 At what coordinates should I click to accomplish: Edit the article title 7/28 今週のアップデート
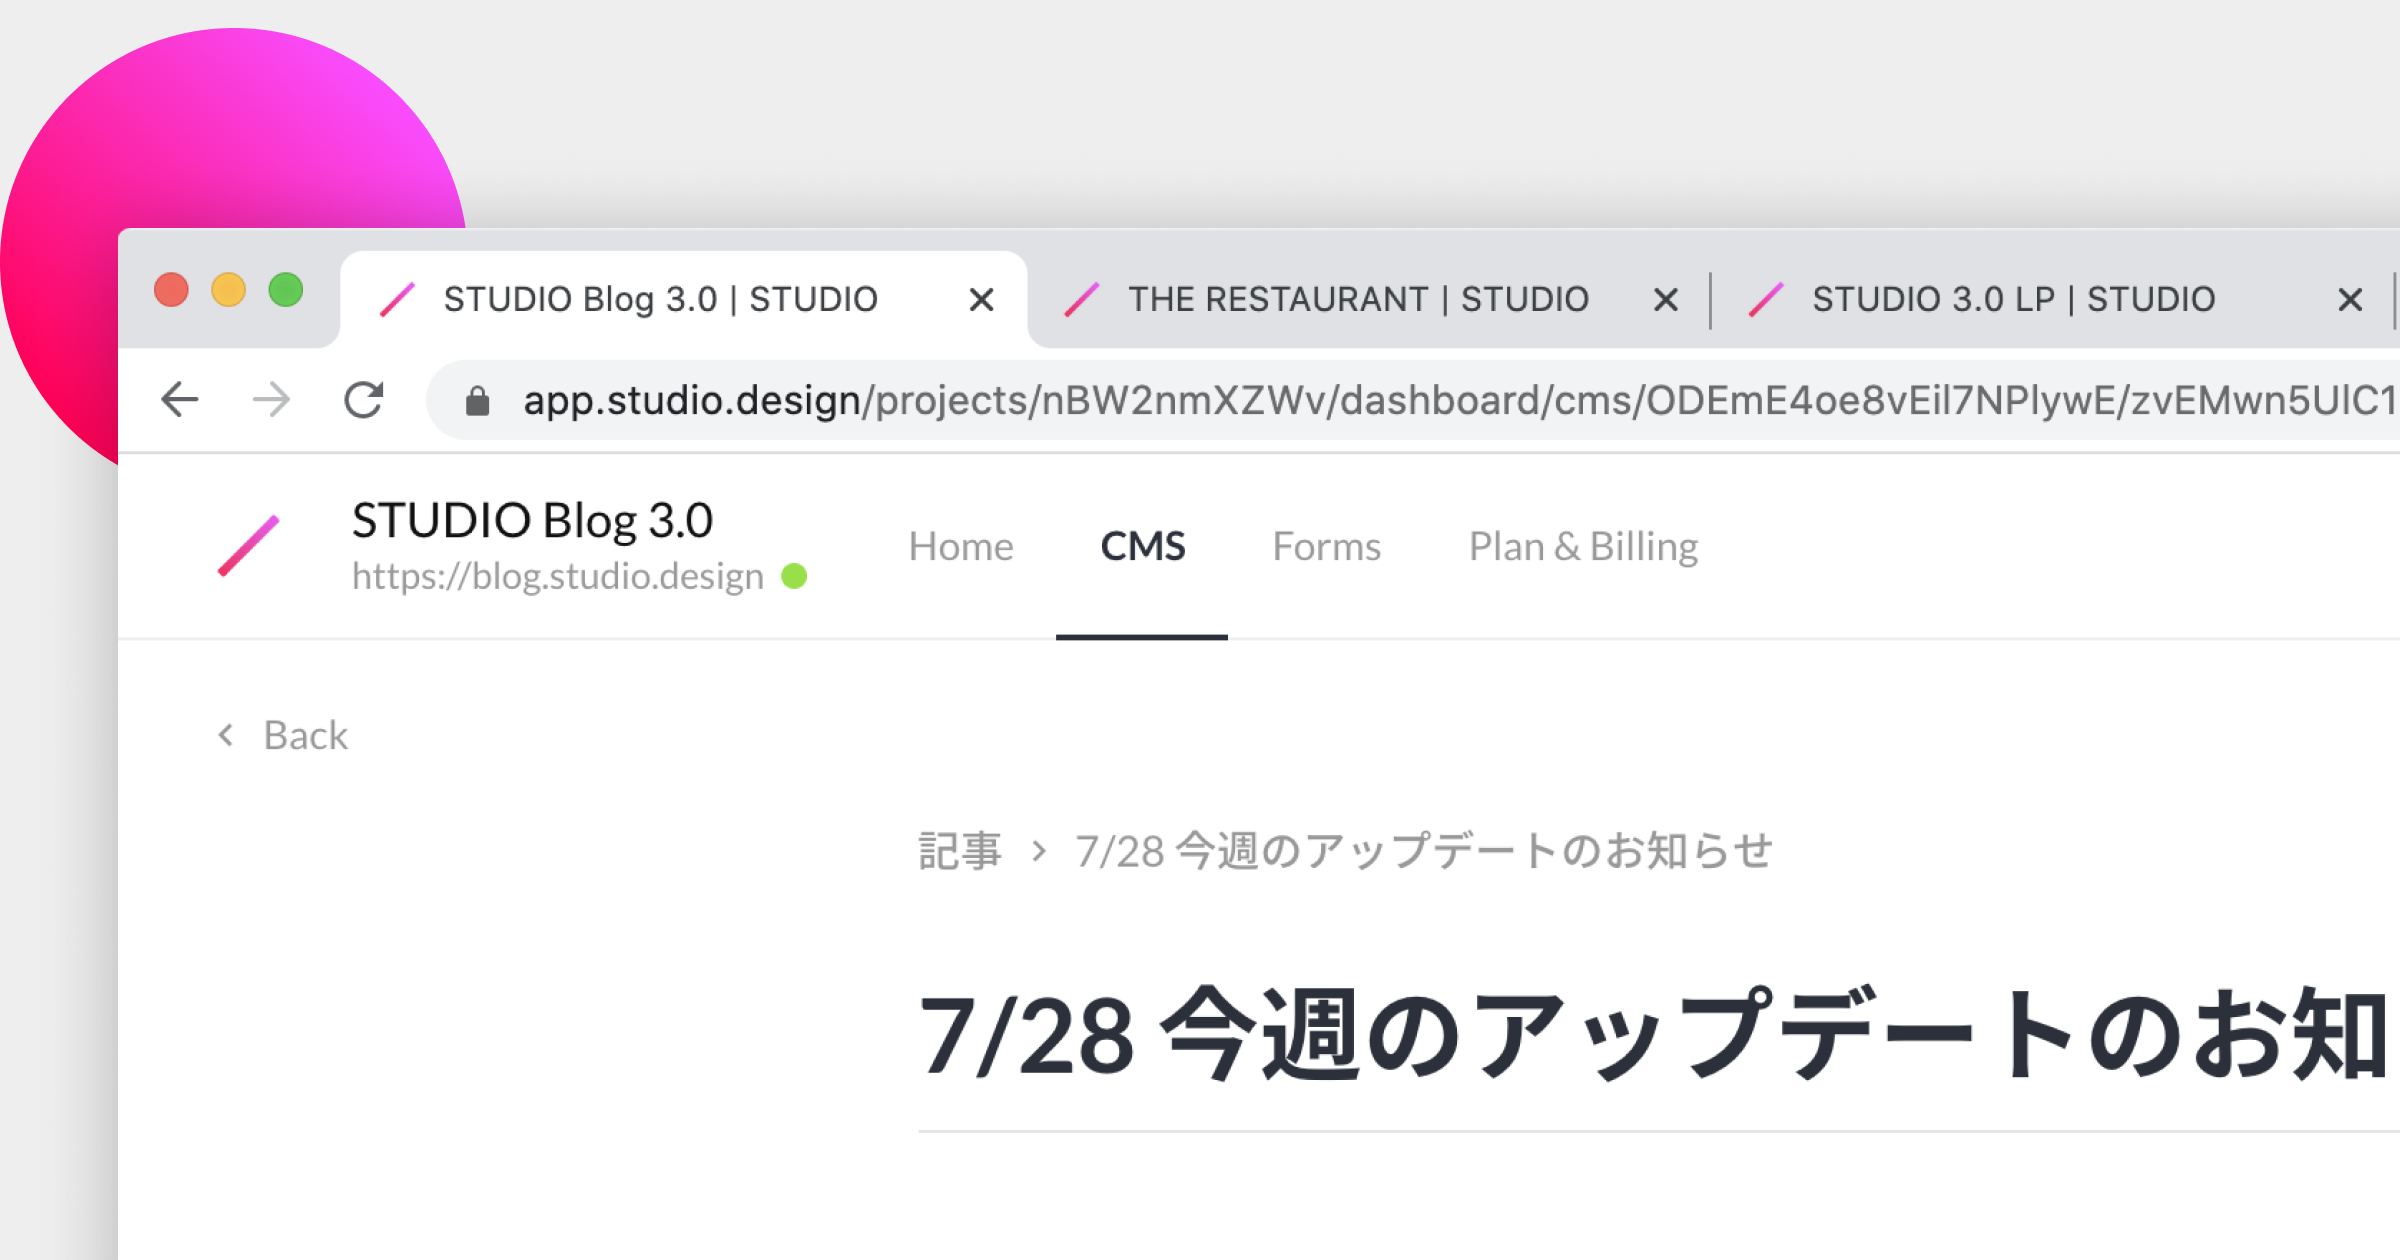[x=1659, y=1036]
